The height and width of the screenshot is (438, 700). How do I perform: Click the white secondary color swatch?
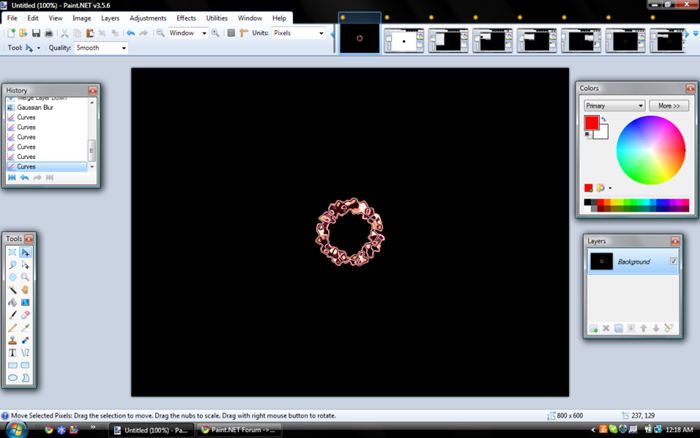pyautogui.click(x=603, y=133)
